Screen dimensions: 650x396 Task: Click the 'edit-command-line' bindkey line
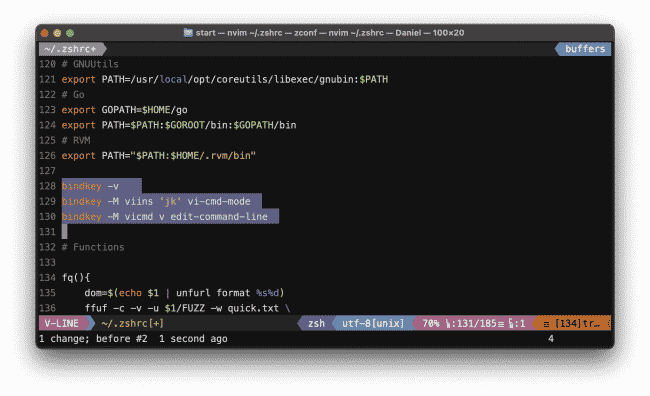click(x=165, y=216)
